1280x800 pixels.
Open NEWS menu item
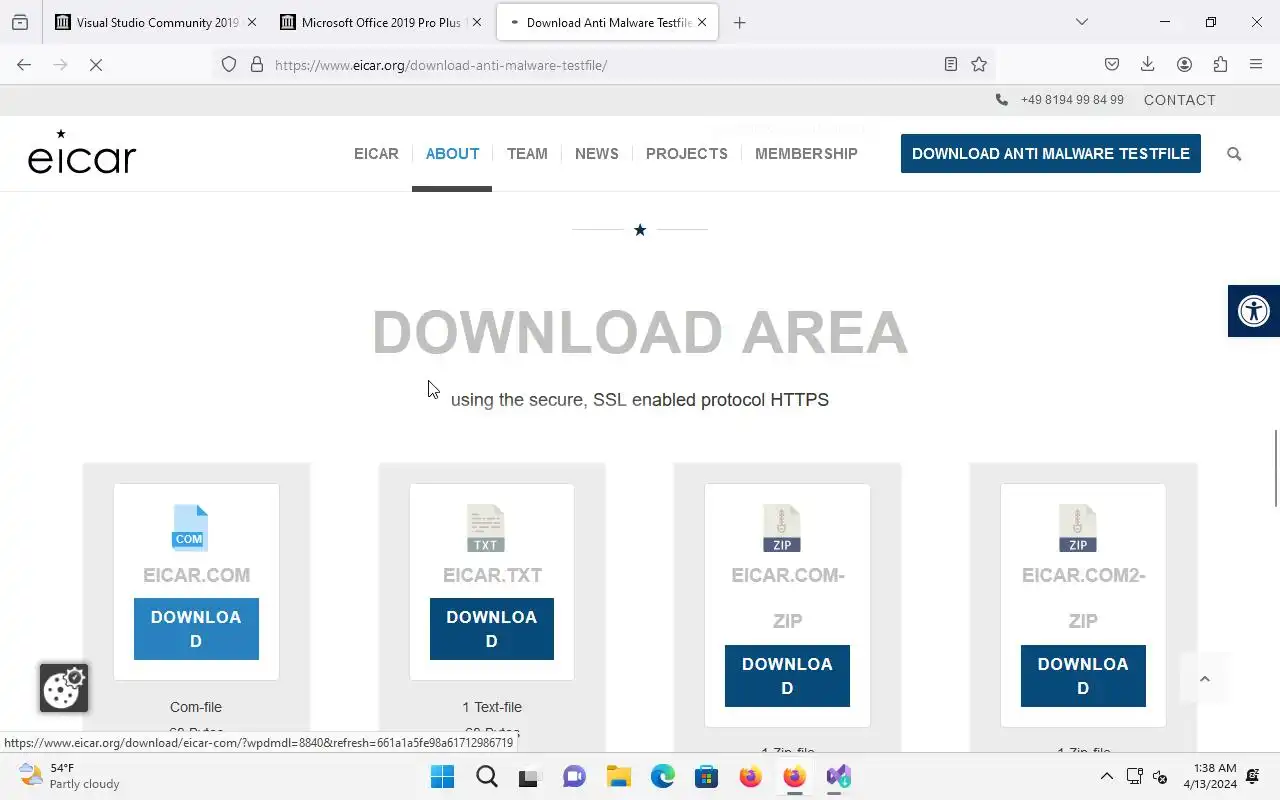coord(596,154)
